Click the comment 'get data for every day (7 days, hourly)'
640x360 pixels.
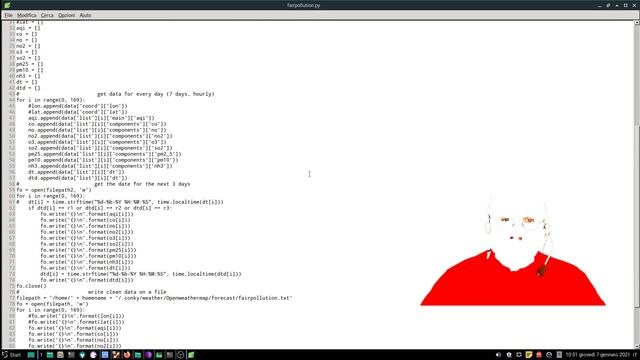point(156,94)
